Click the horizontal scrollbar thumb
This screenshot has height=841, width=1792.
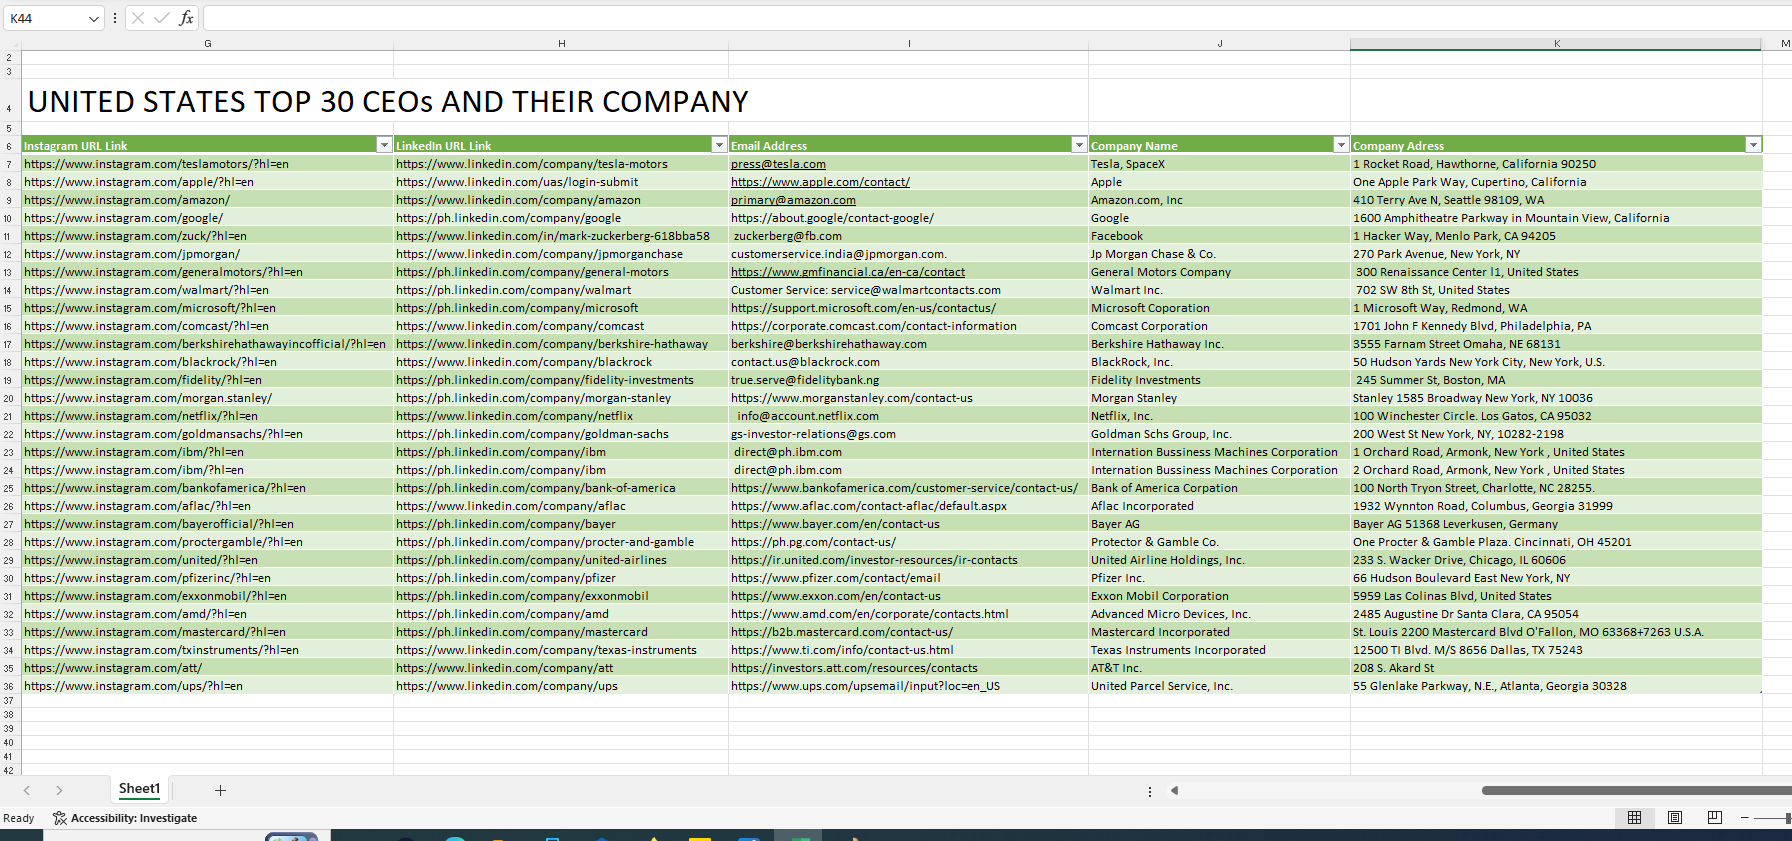[x=1636, y=790]
